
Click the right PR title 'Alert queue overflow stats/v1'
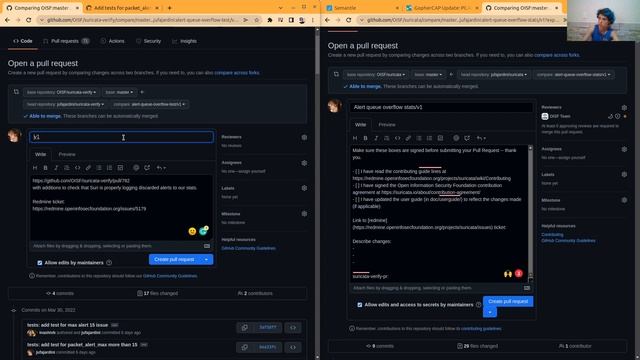point(441,107)
